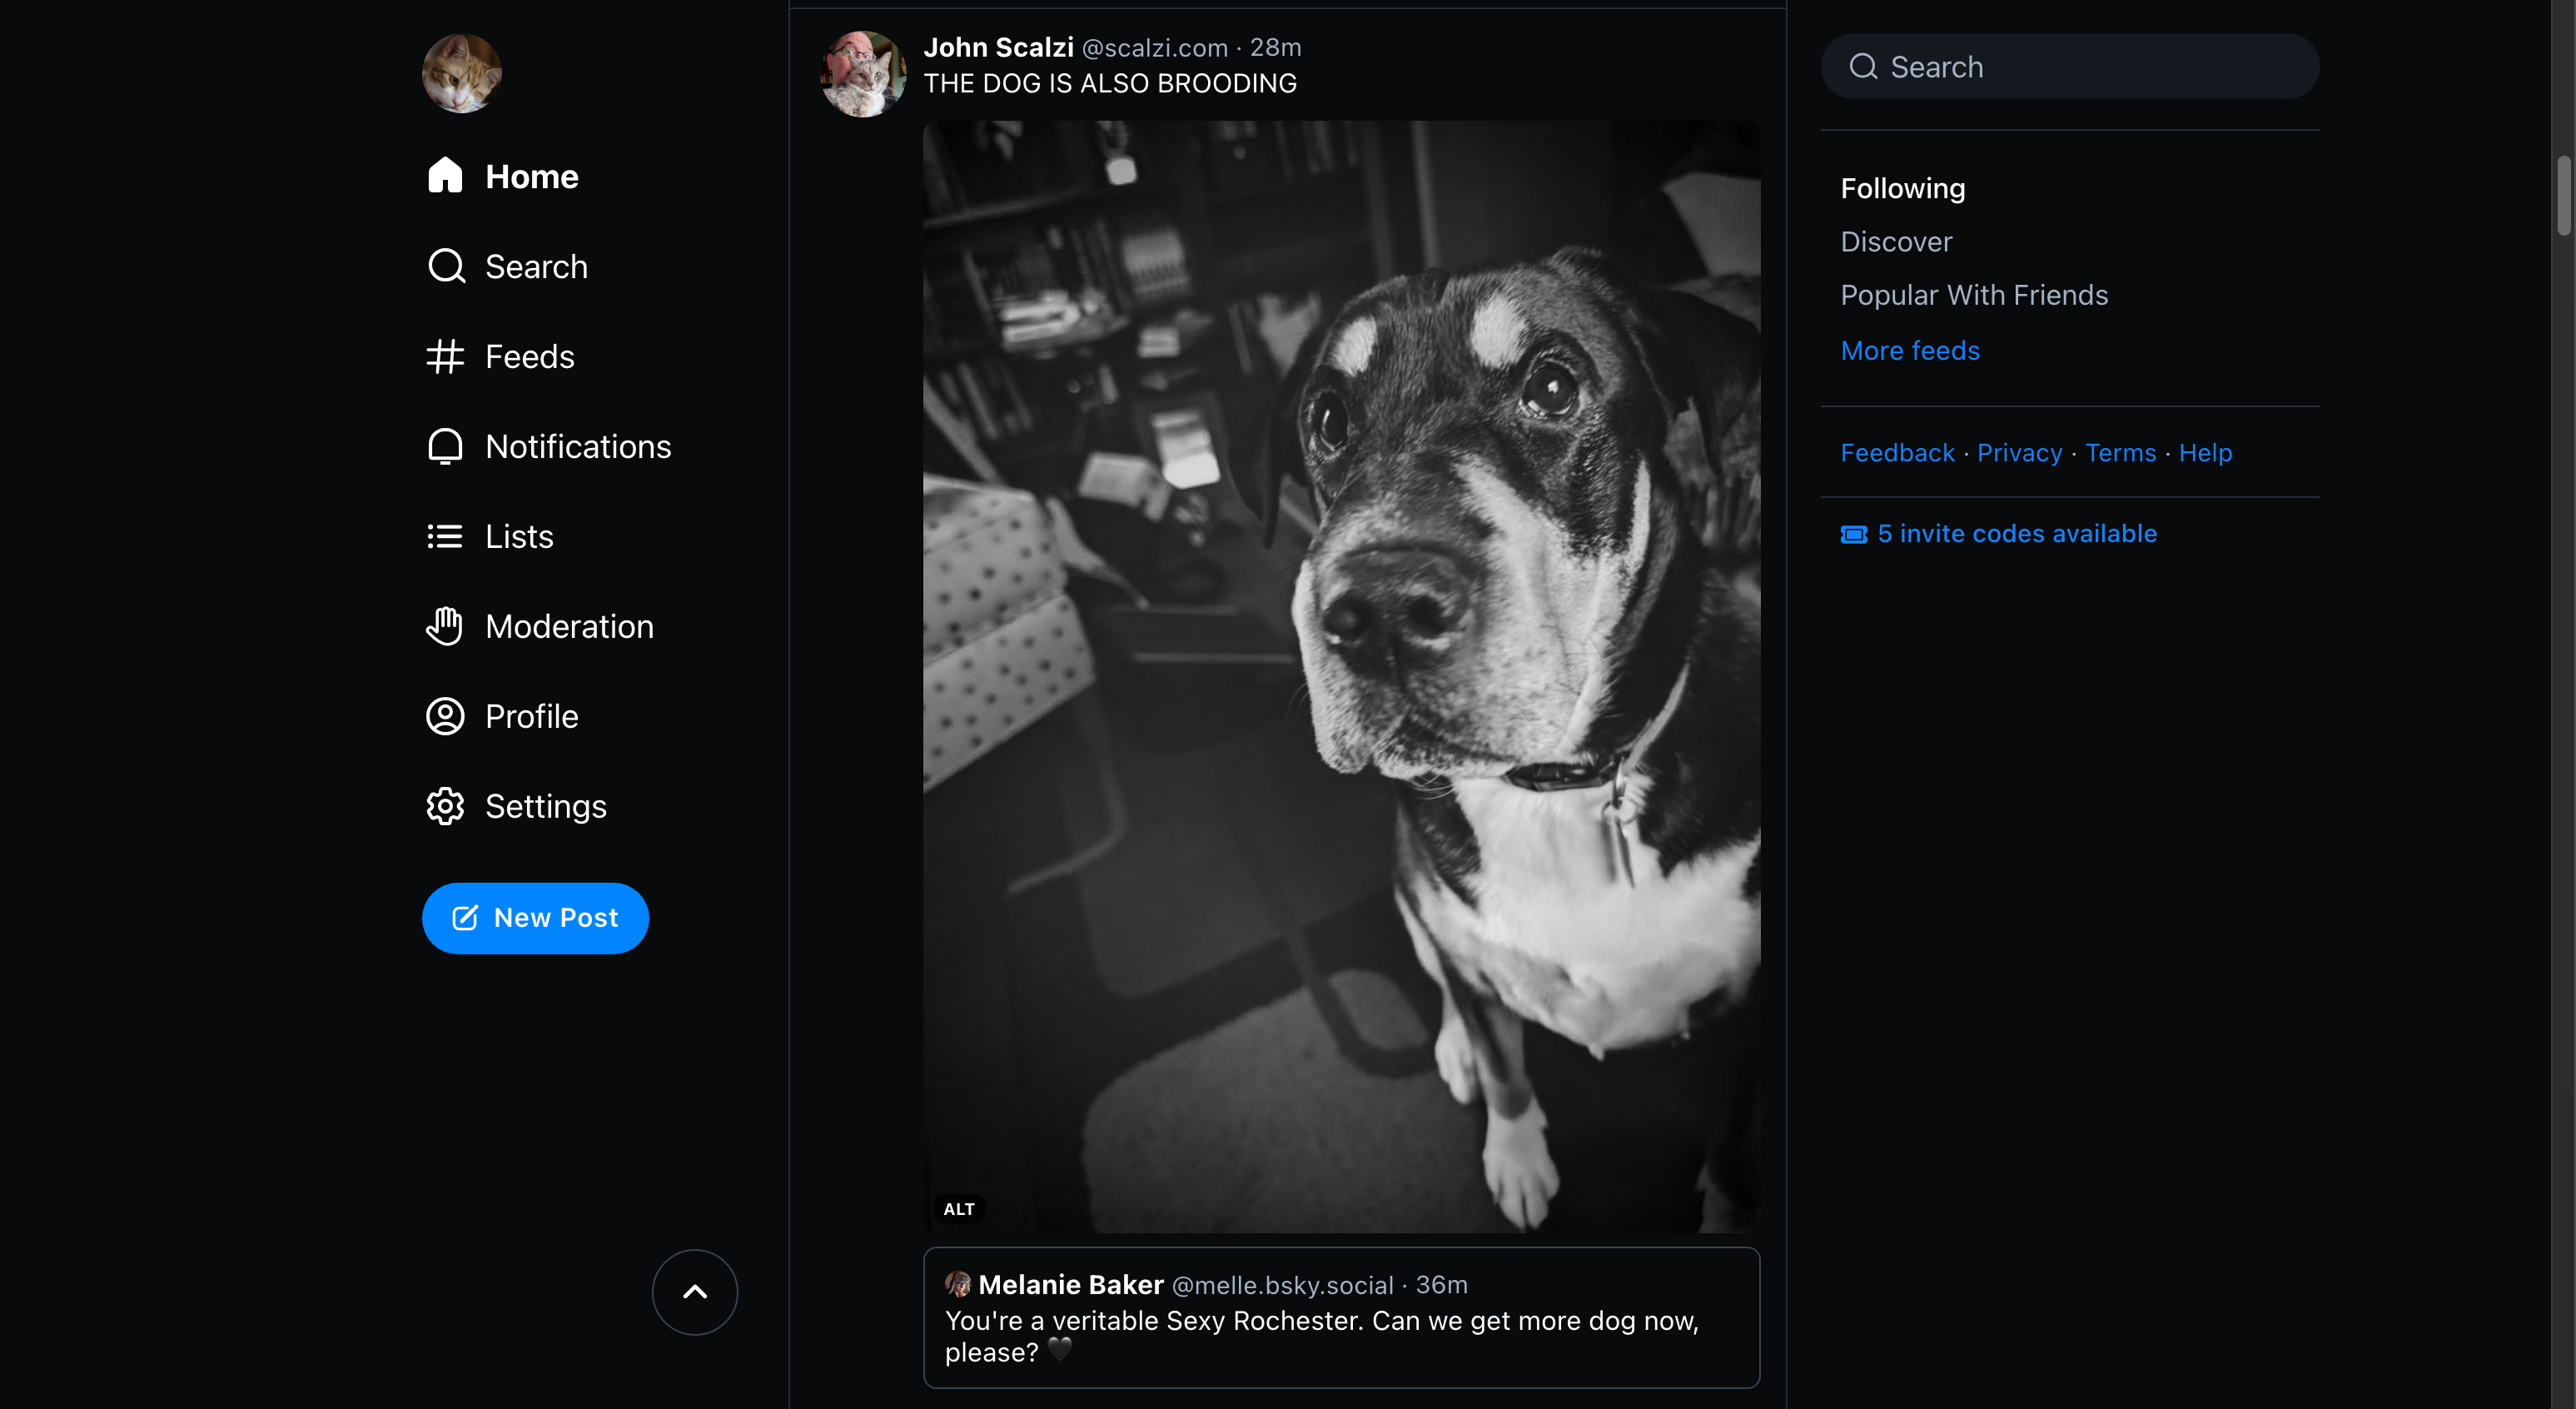Select the Following feed

(1903, 188)
